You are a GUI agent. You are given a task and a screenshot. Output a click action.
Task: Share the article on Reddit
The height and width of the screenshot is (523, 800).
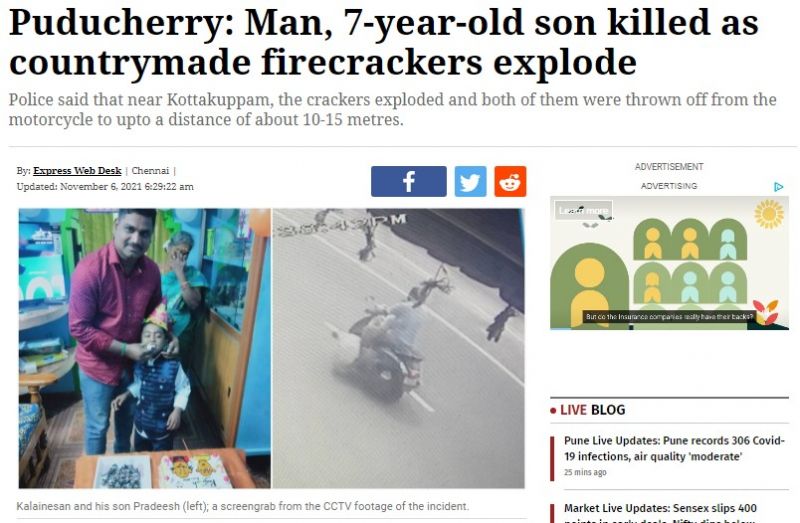coord(510,181)
